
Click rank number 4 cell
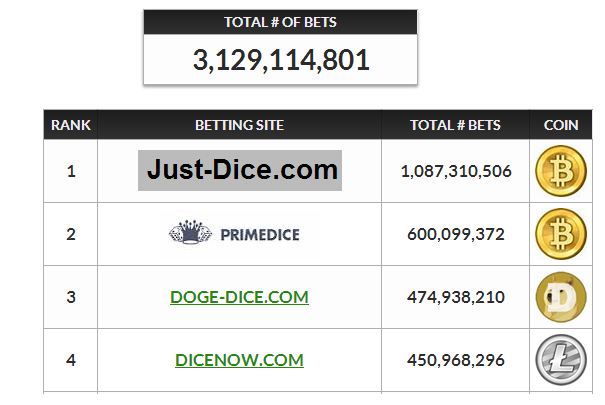pyautogui.click(x=71, y=360)
